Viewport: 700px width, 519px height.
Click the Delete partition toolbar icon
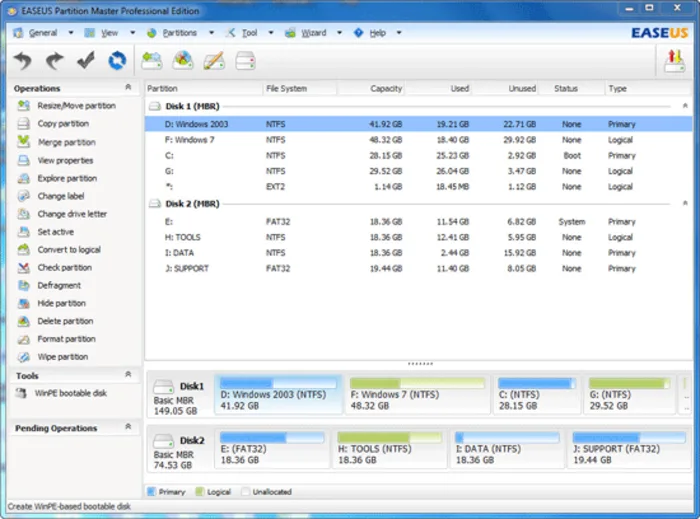click(183, 60)
